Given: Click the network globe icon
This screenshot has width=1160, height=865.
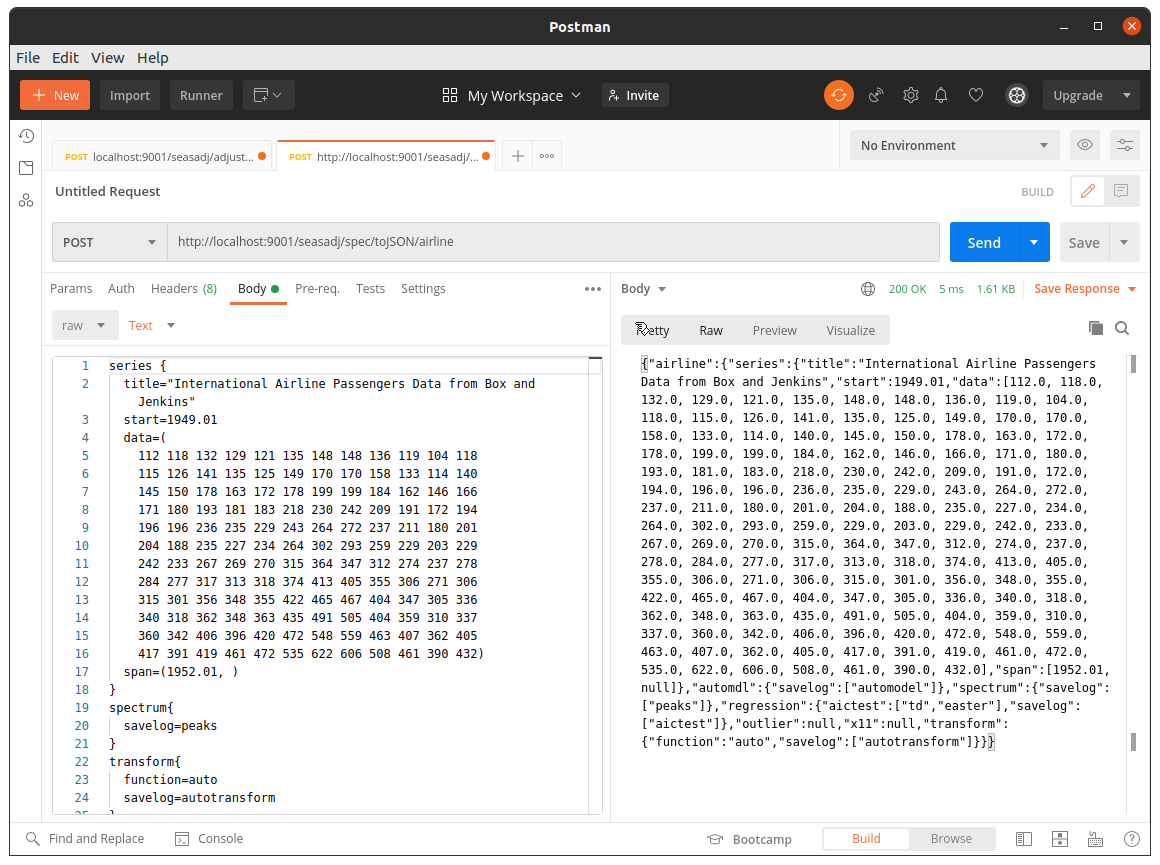Looking at the screenshot, I should pos(868,289).
